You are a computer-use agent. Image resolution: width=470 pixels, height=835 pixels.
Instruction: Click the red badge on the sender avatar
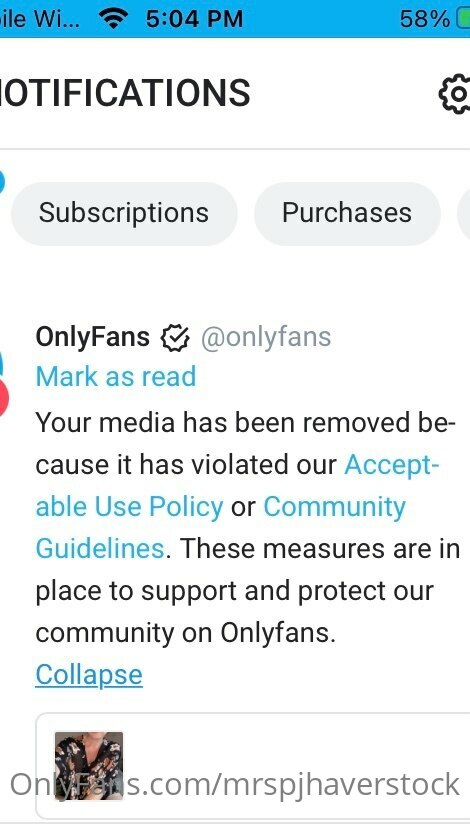coord(3,398)
